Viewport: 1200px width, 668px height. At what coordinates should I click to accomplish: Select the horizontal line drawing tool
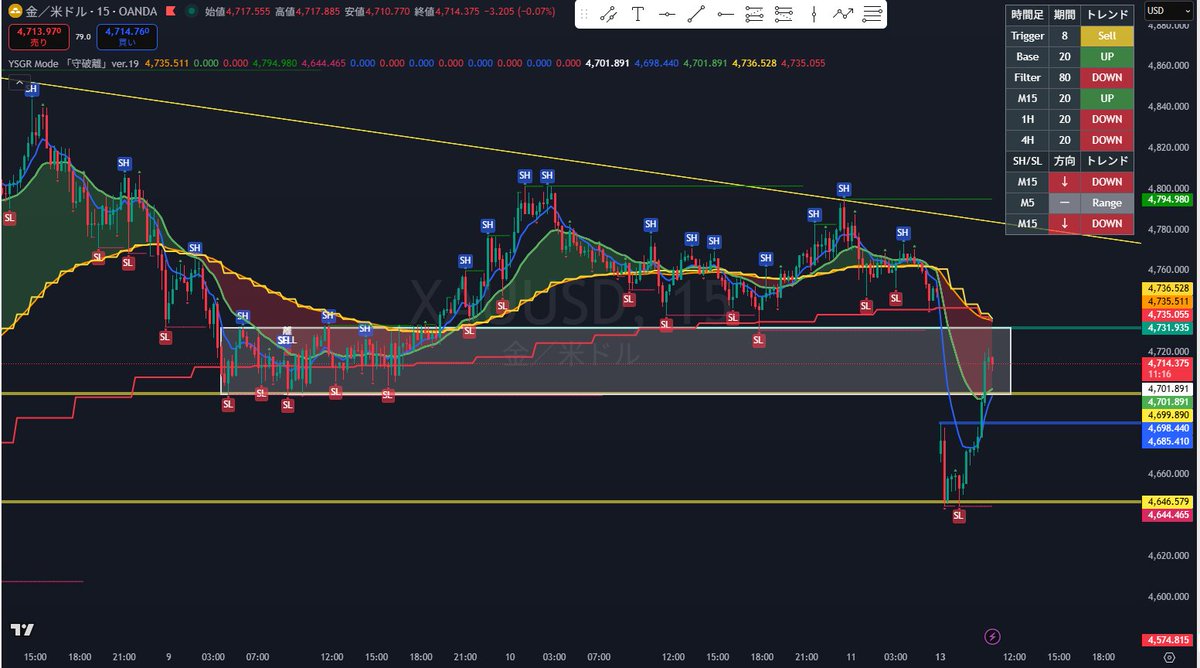point(667,14)
